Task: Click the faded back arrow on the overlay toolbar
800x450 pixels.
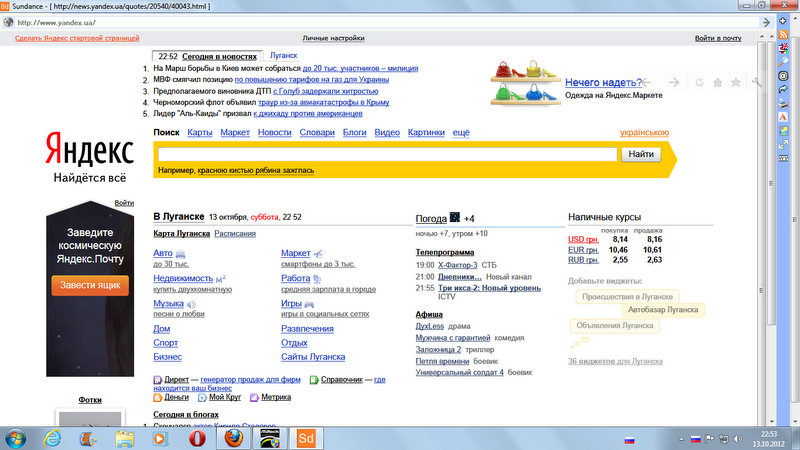Action: click(647, 82)
